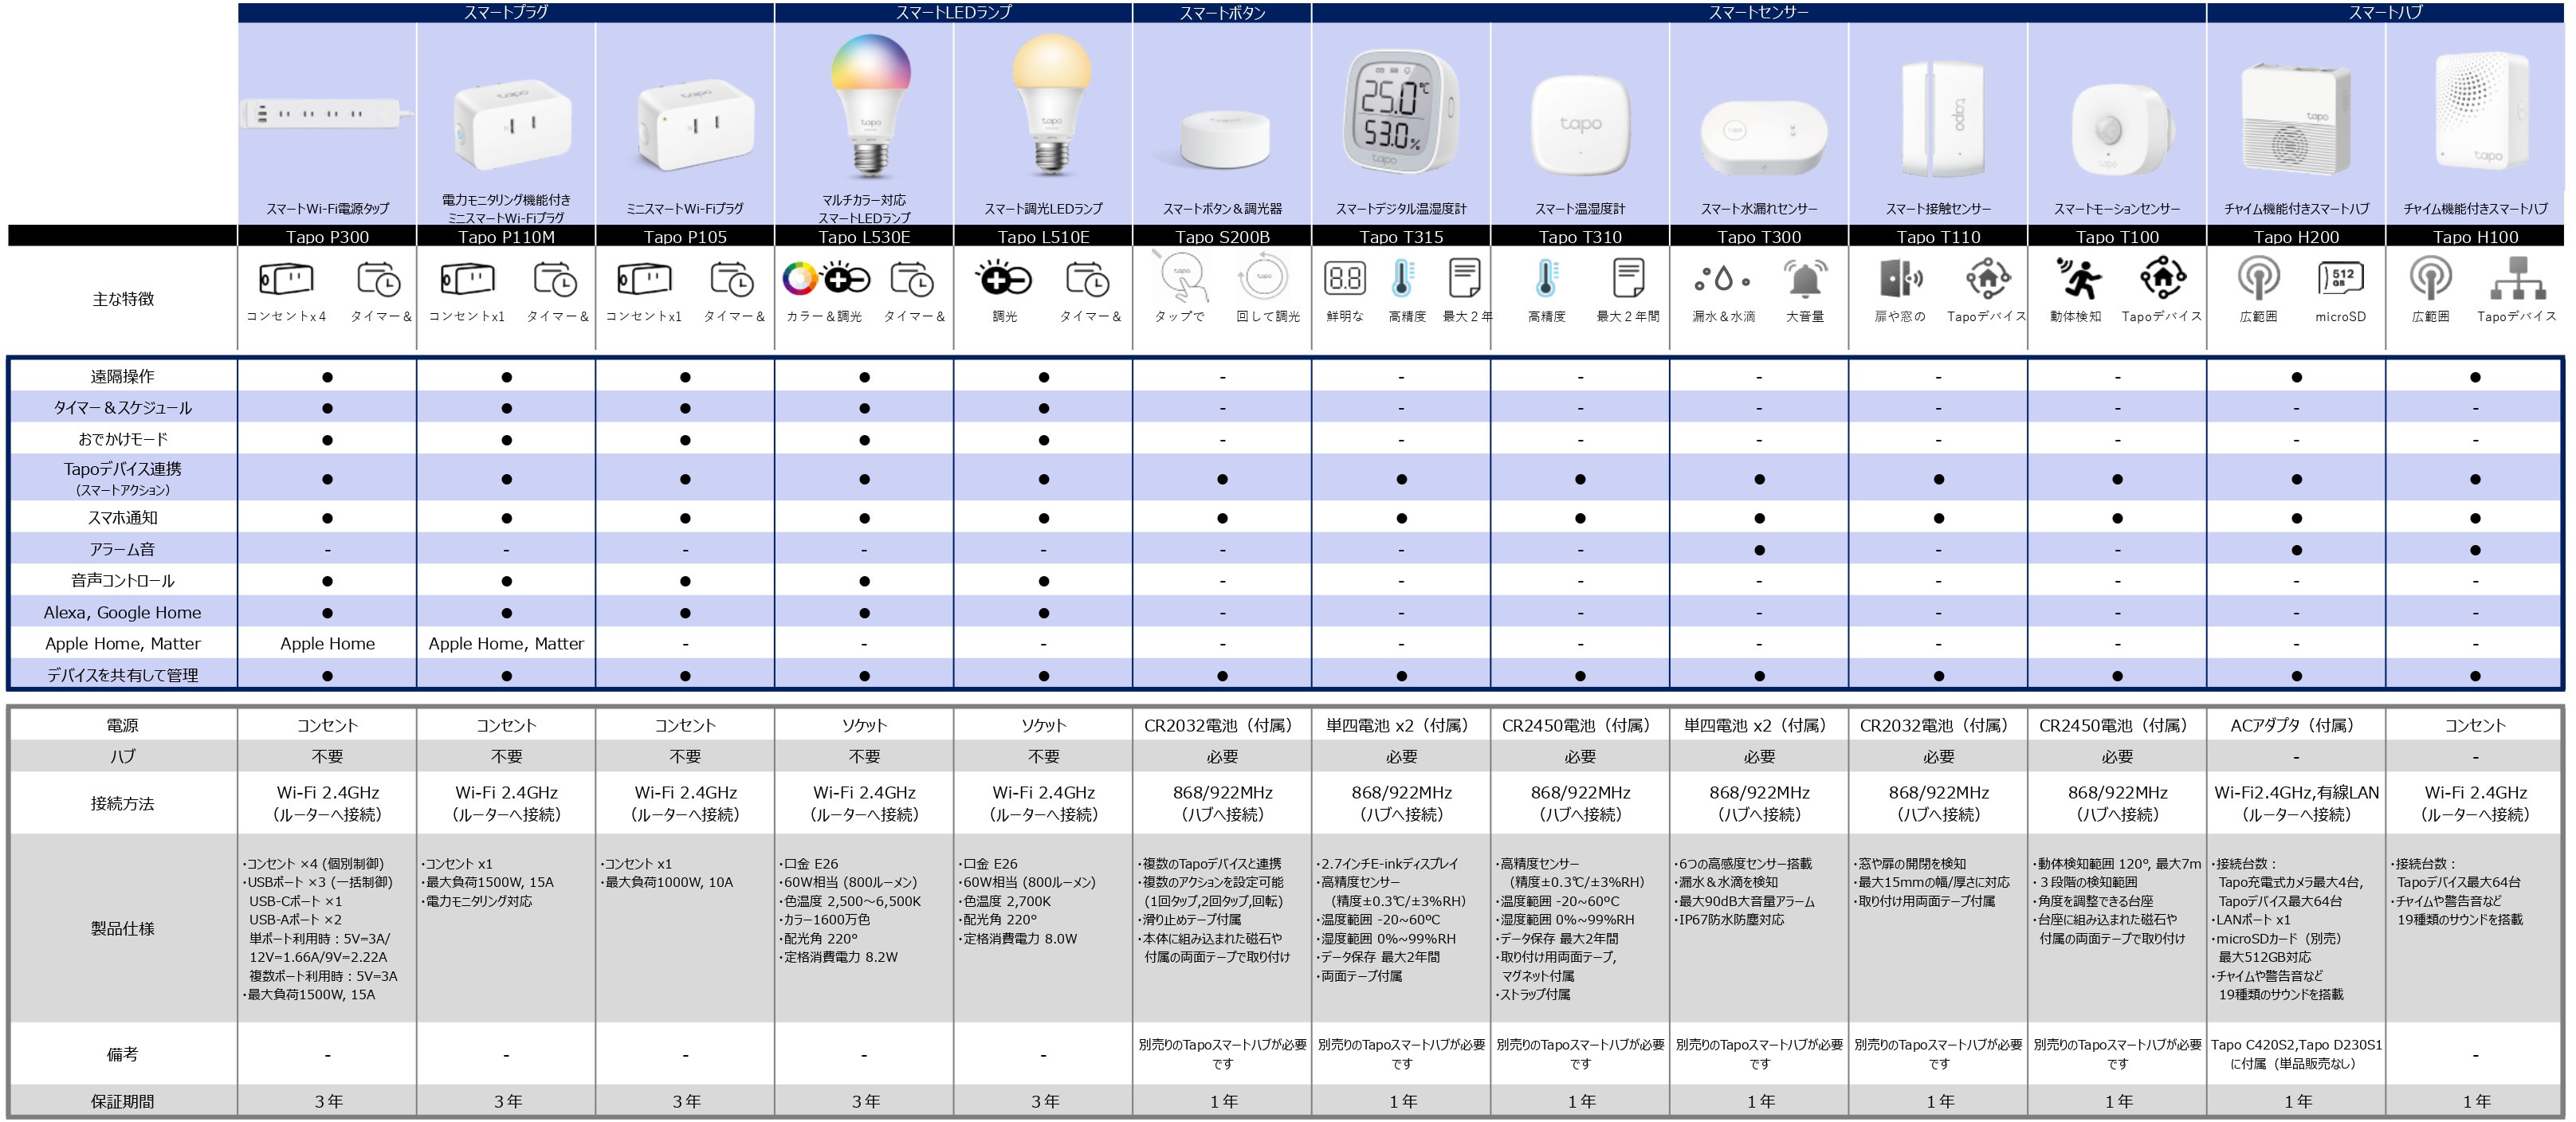Click the thermometer icon under Tapo T315
2576x1122 pixels.
coord(1402,278)
